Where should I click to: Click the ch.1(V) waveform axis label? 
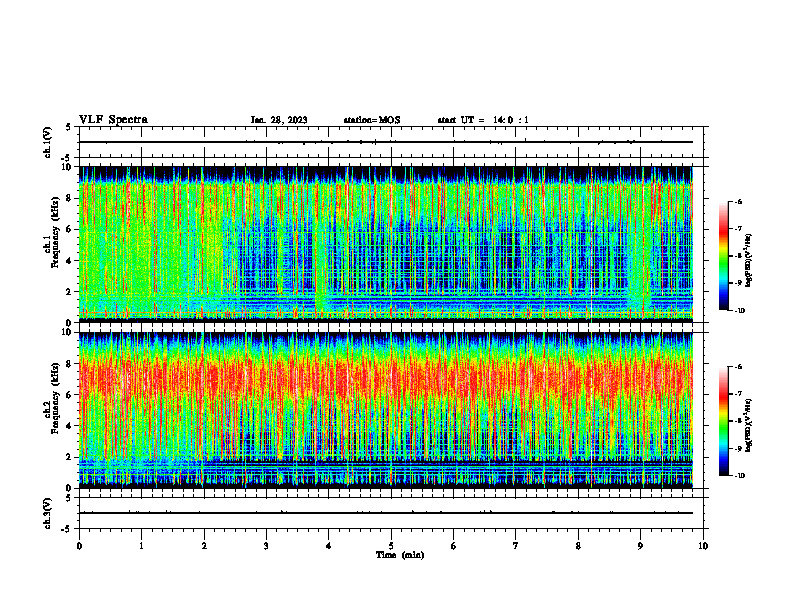[x=47, y=142]
